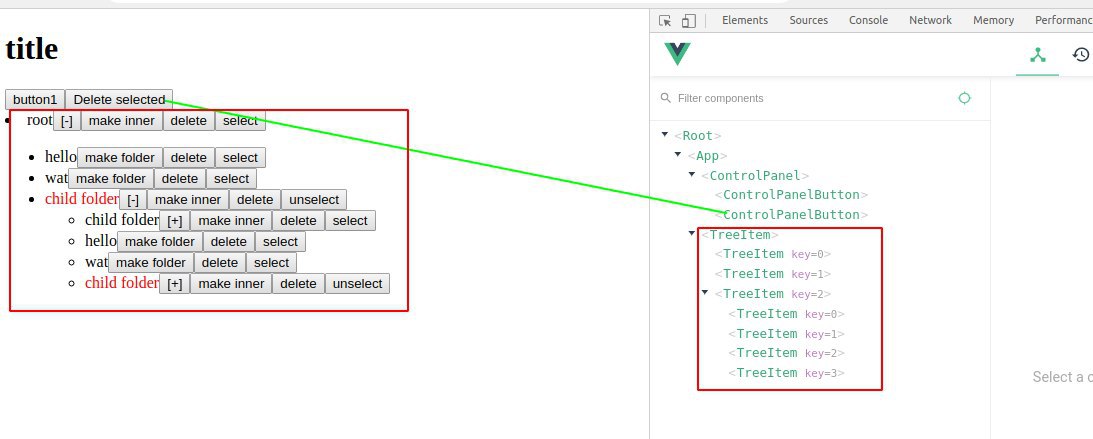Make folder from nested wat item
1093x439 pixels.
pos(151,263)
